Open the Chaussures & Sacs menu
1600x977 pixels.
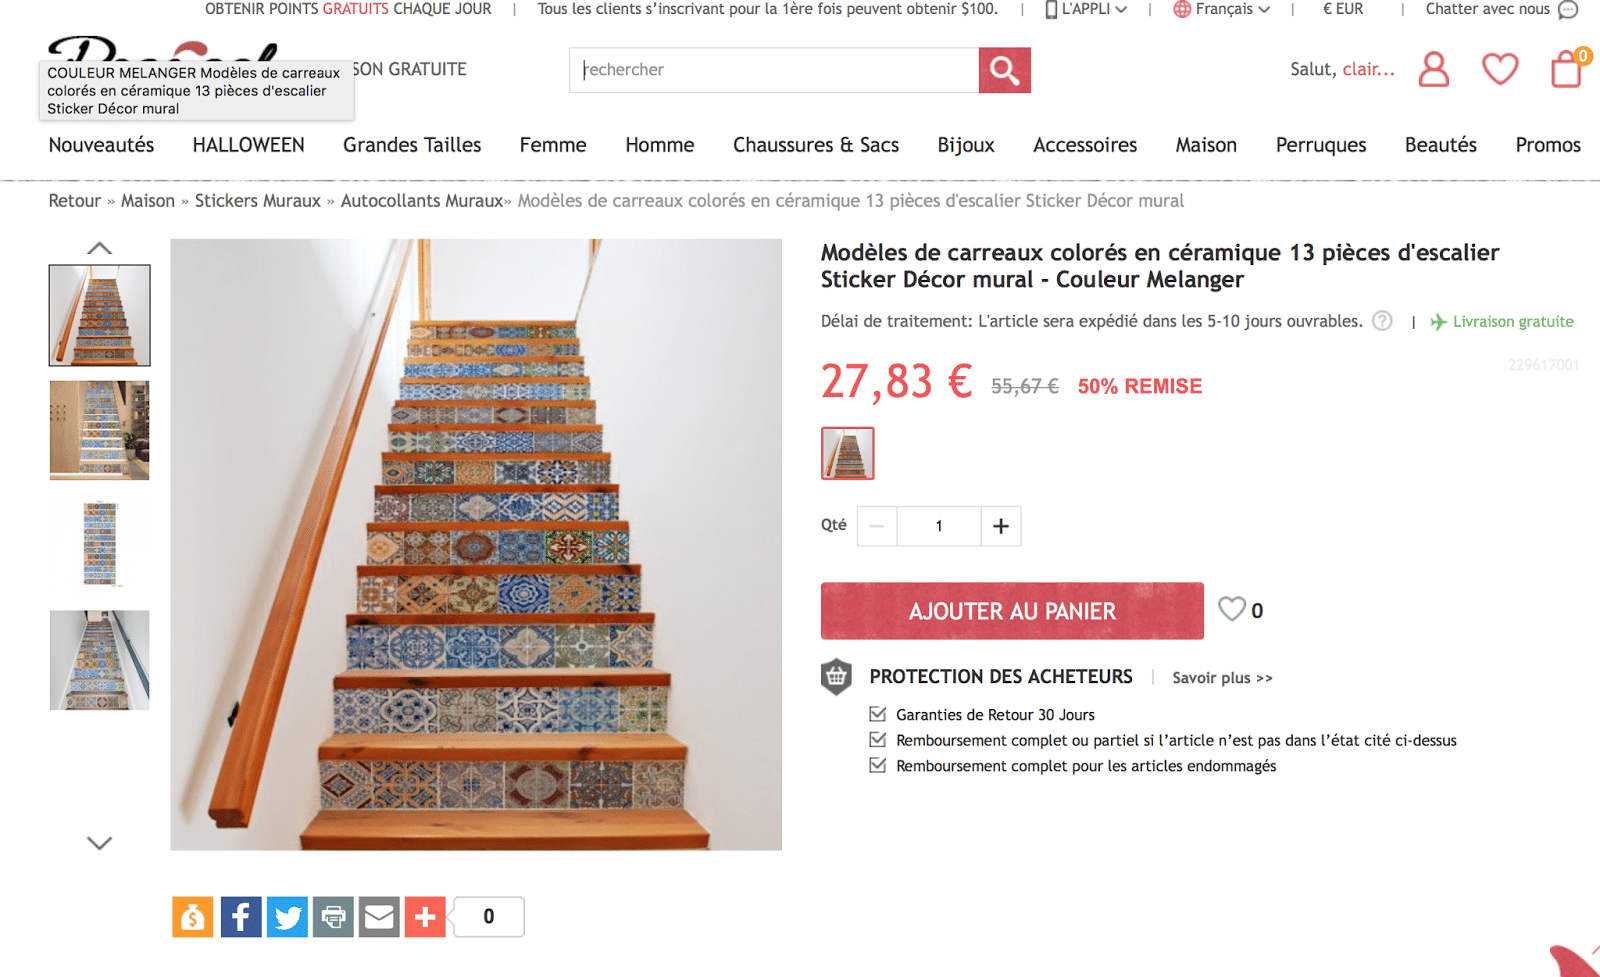[x=816, y=145]
